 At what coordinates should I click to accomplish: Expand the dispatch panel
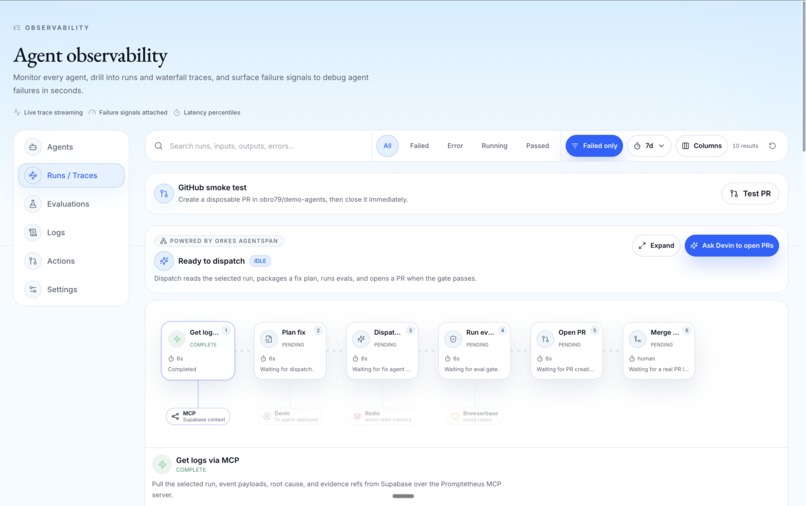pos(656,246)
